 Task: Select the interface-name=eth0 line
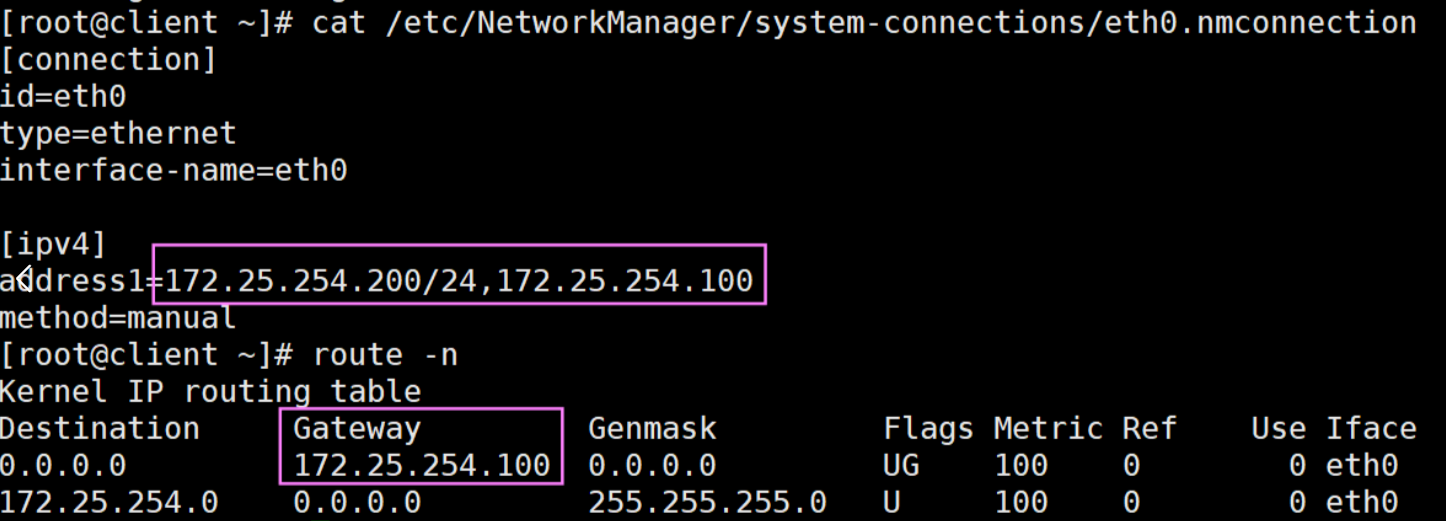point(173,170)
